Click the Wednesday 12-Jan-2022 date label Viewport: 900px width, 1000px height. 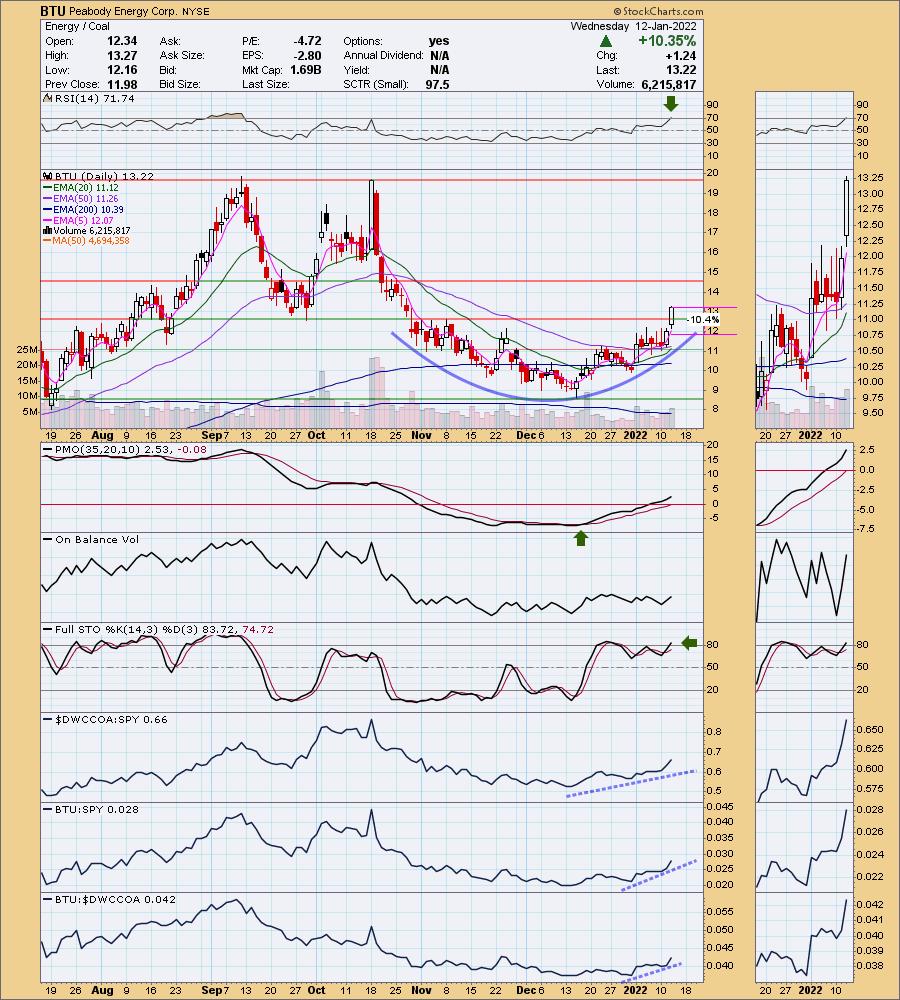[633, 26]
